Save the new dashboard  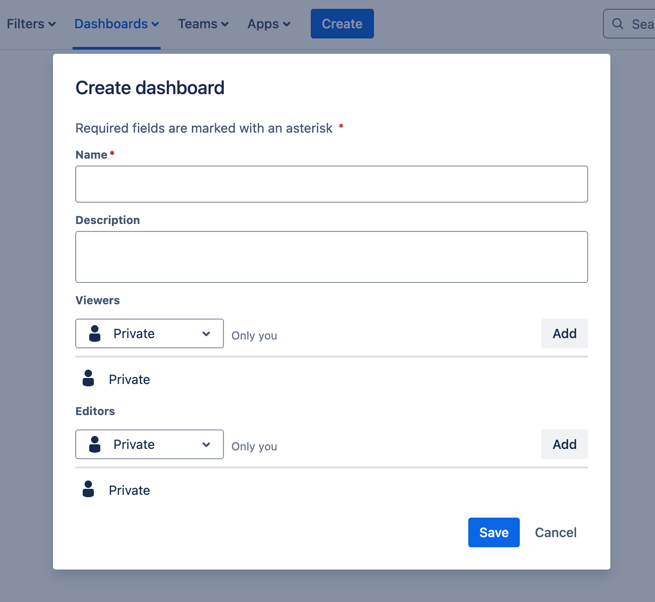pos(493,533)
